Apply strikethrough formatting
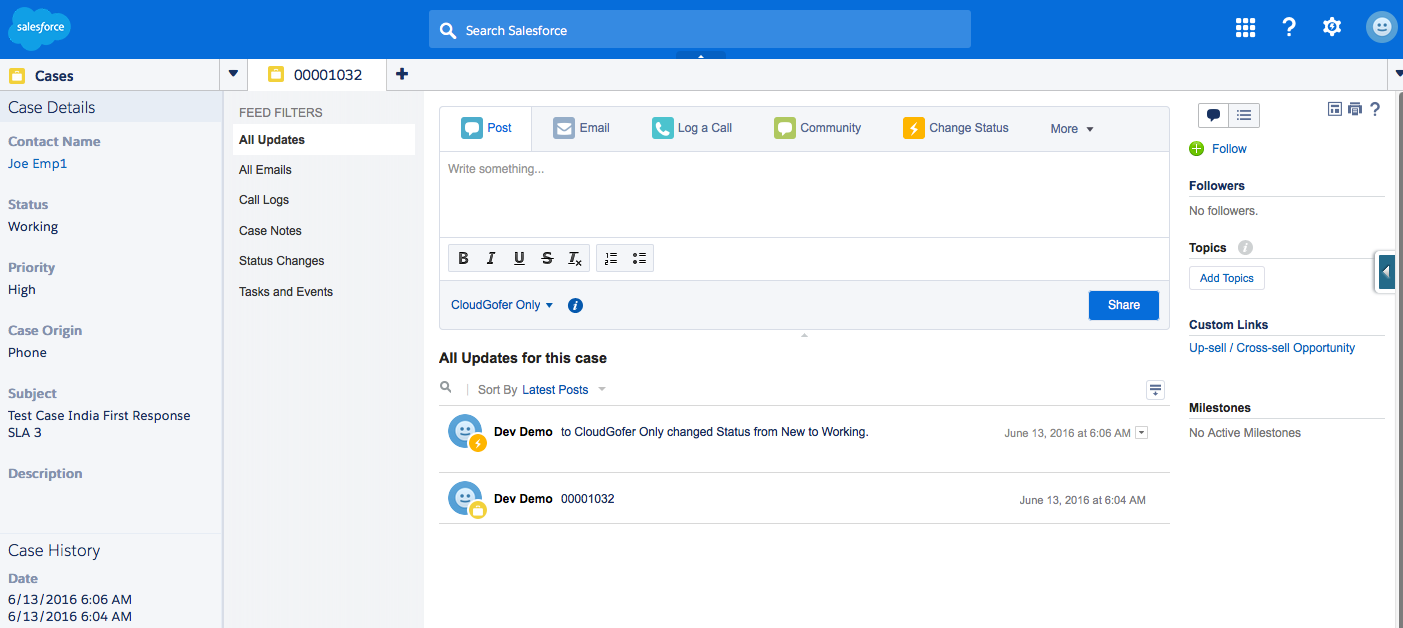This screenshot has height=628, width=1403. click(x=547, y=258)
